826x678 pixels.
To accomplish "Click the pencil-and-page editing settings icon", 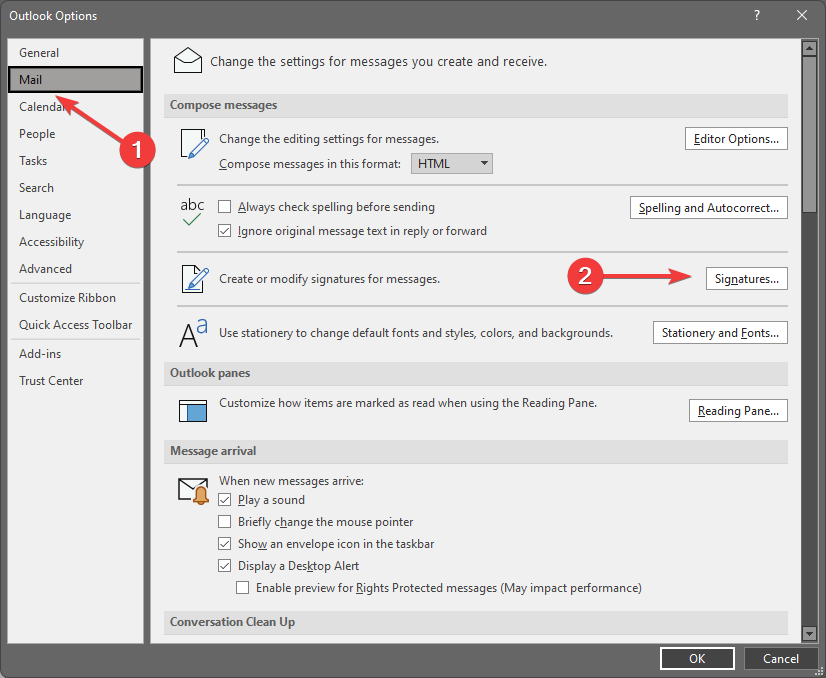I will click(x=195, y=143).
